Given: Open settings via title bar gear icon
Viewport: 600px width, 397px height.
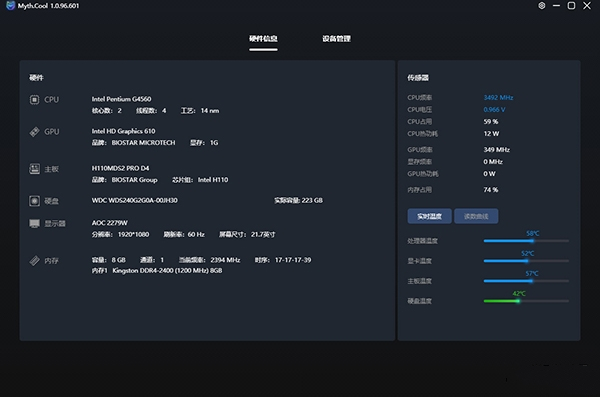Looking at the screenshot, I should coord(541,6).
